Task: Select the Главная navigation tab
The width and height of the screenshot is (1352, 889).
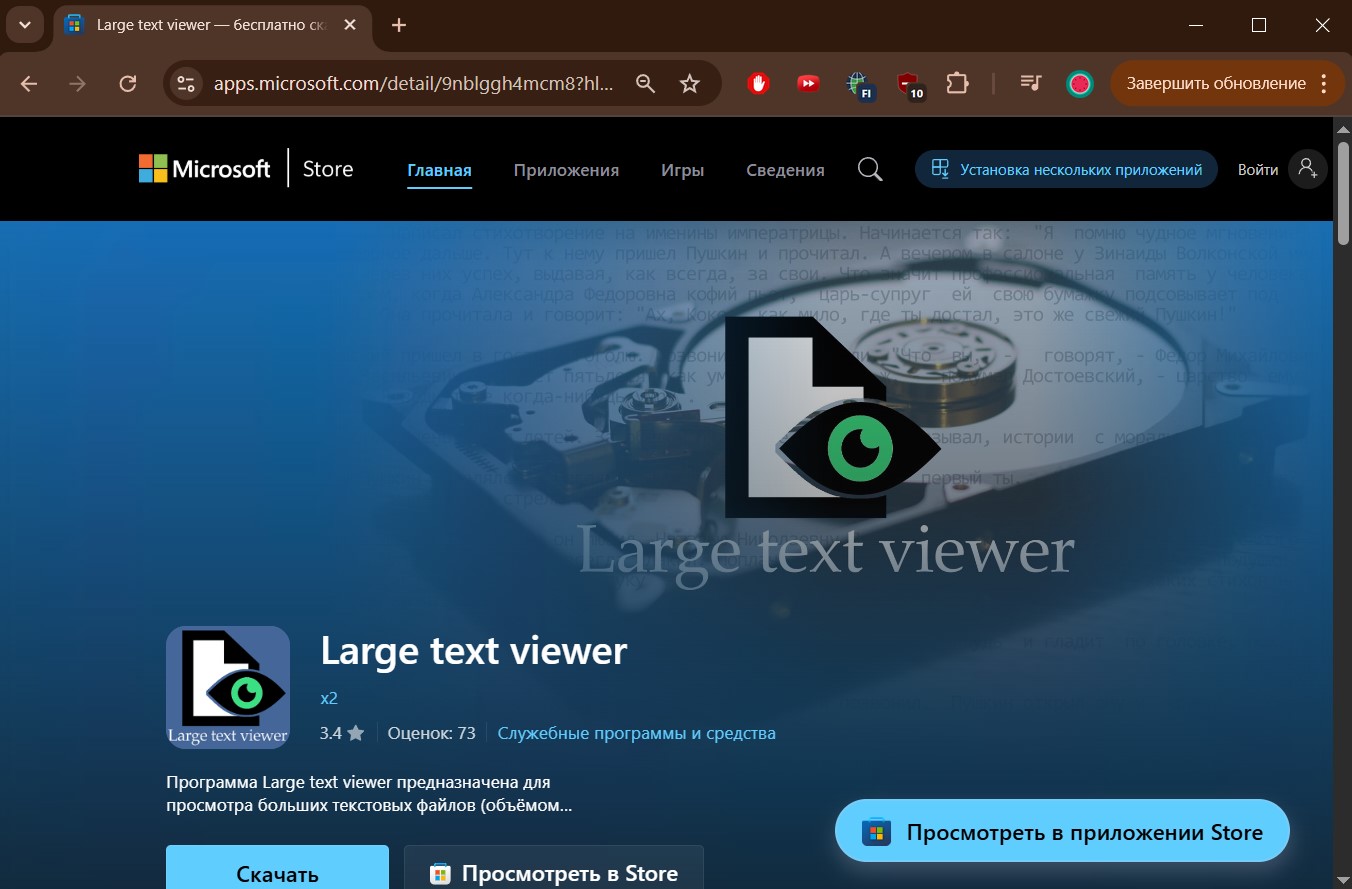Action: click(439, 170)
